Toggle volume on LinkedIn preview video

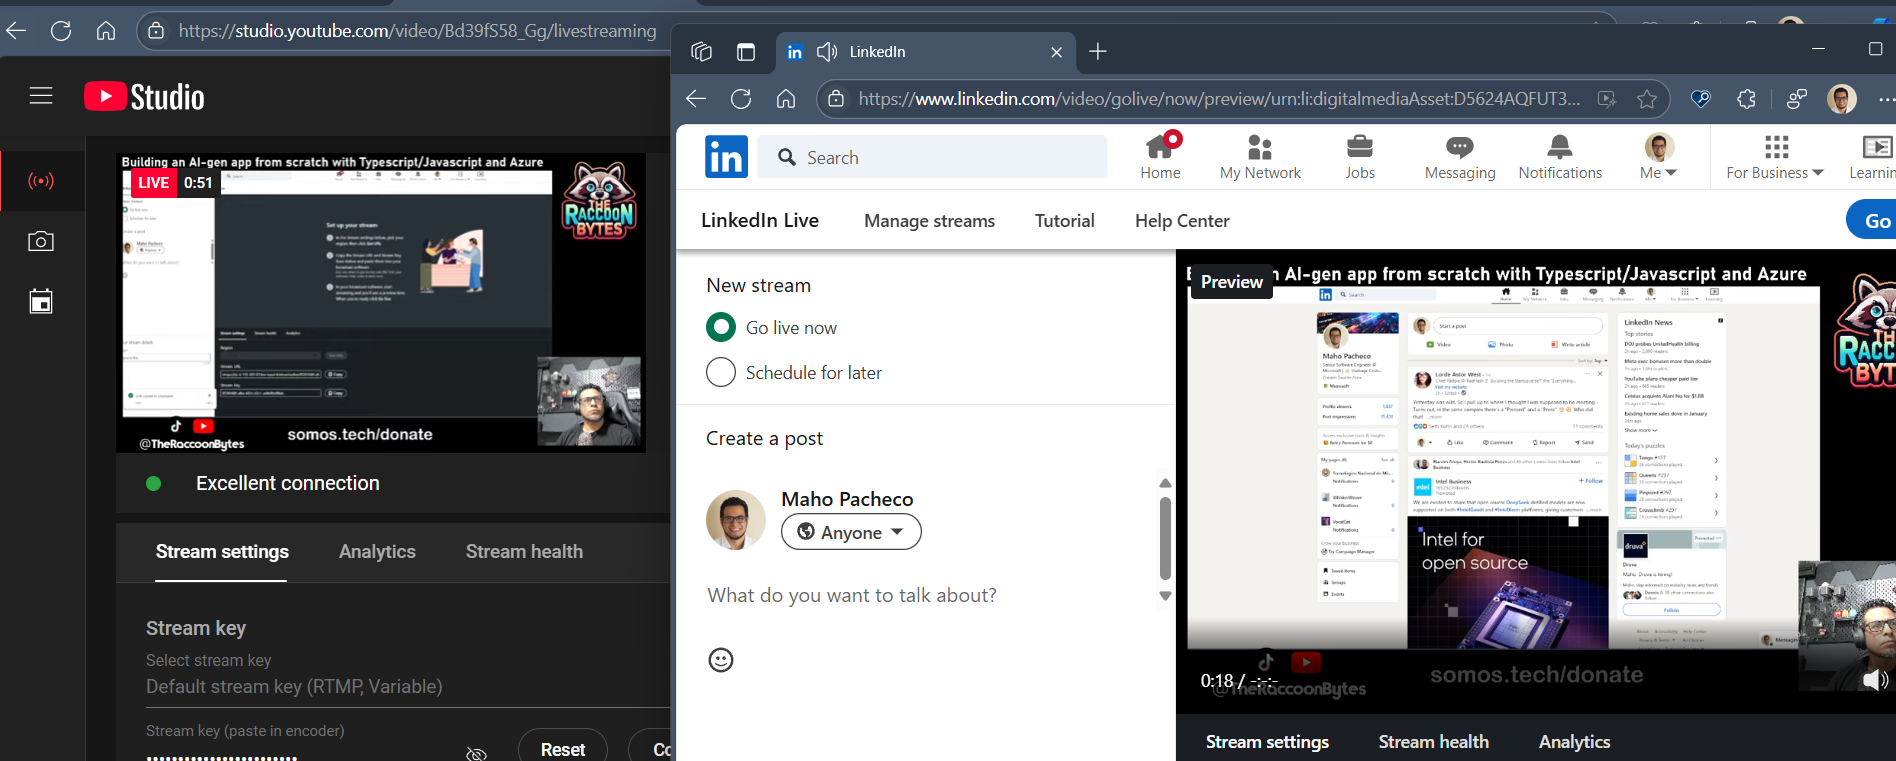click(1876, 680)
